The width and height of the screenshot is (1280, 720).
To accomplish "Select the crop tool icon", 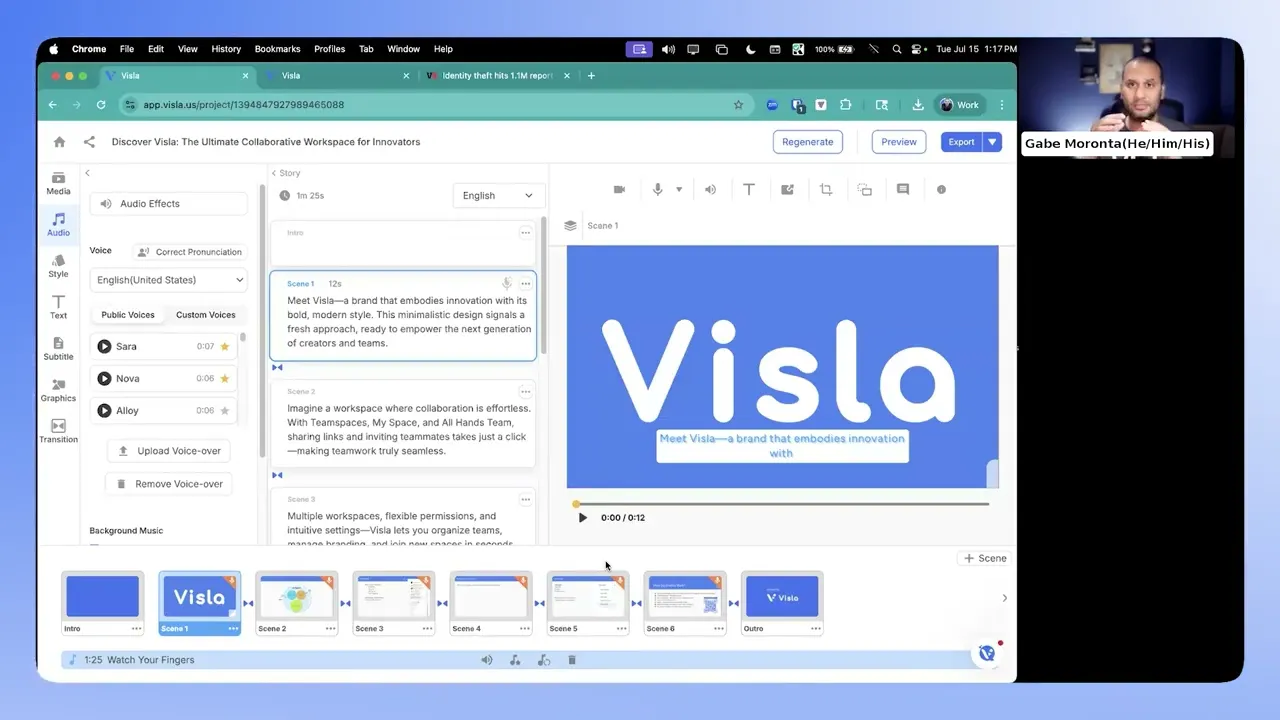I will [x=826, y=189].
